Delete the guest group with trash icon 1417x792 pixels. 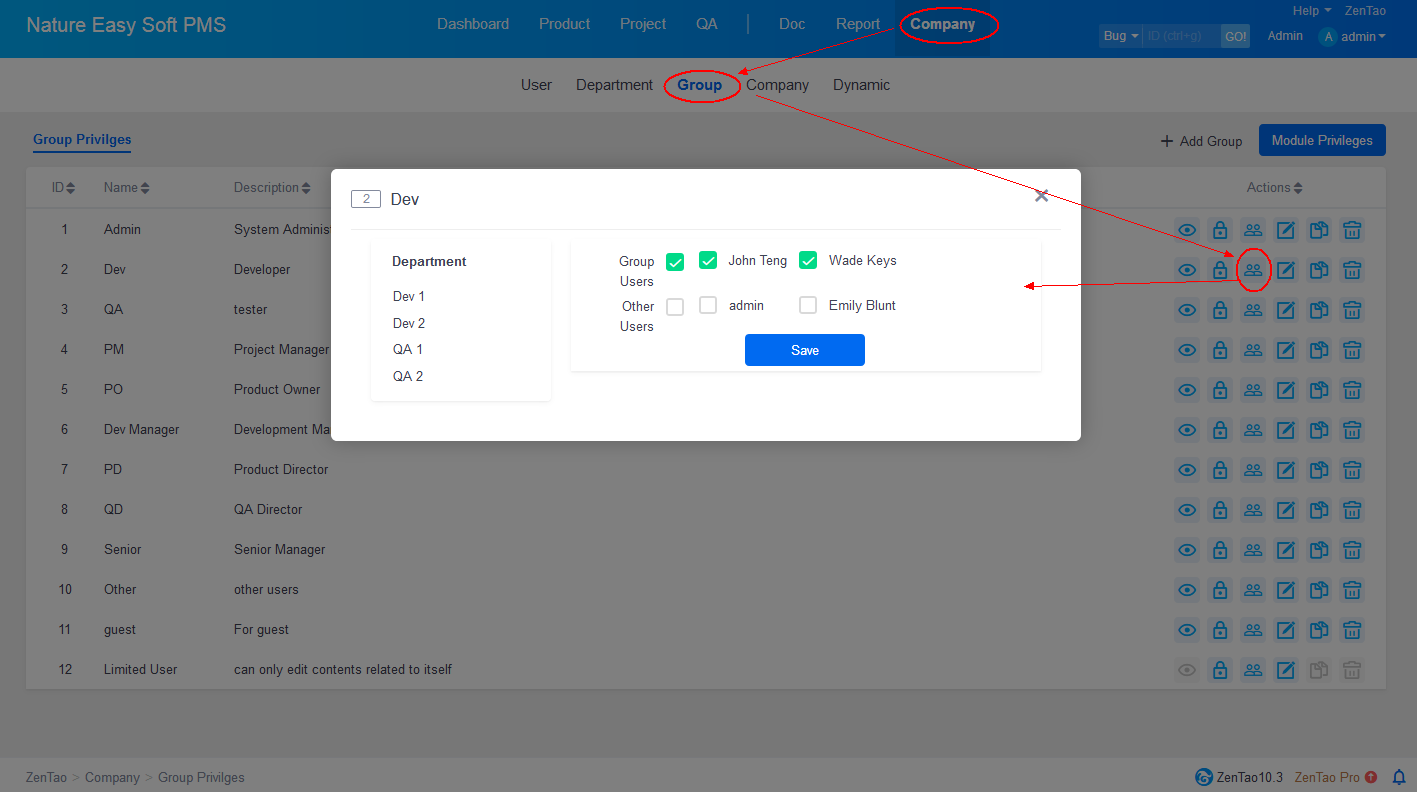[x=1352, y=630]
